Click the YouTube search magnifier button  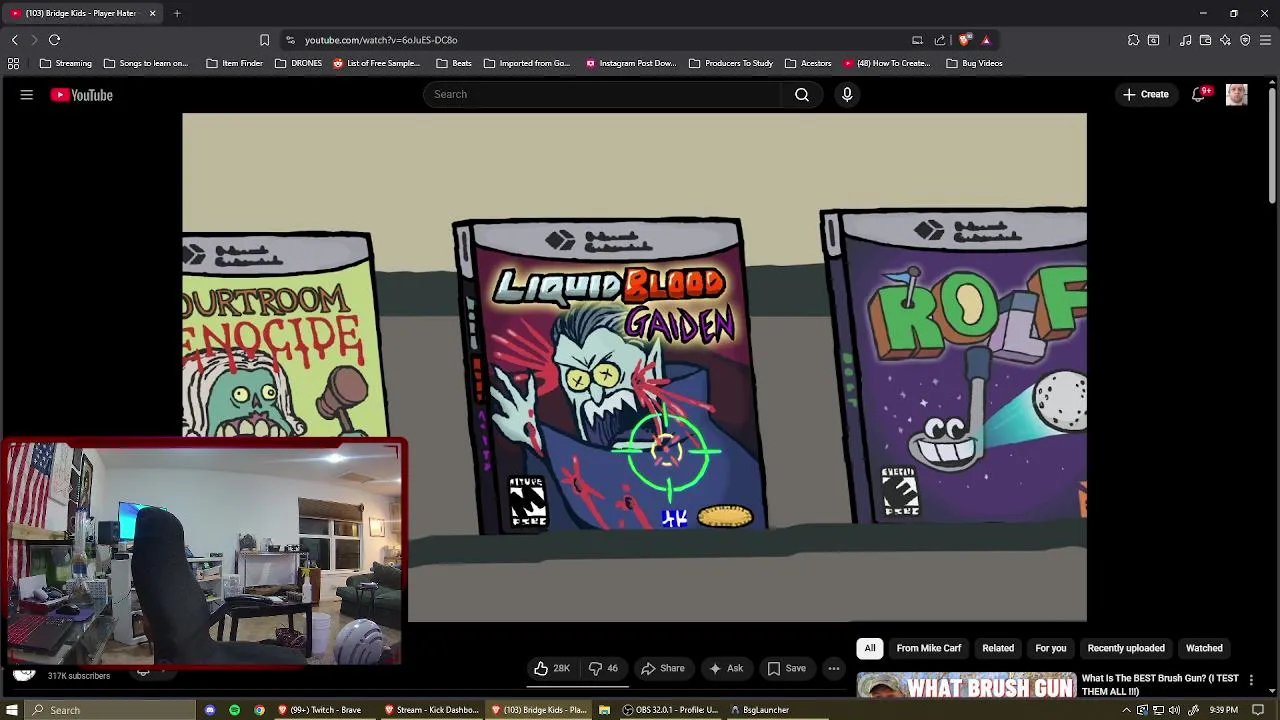[x=802, y=94]
